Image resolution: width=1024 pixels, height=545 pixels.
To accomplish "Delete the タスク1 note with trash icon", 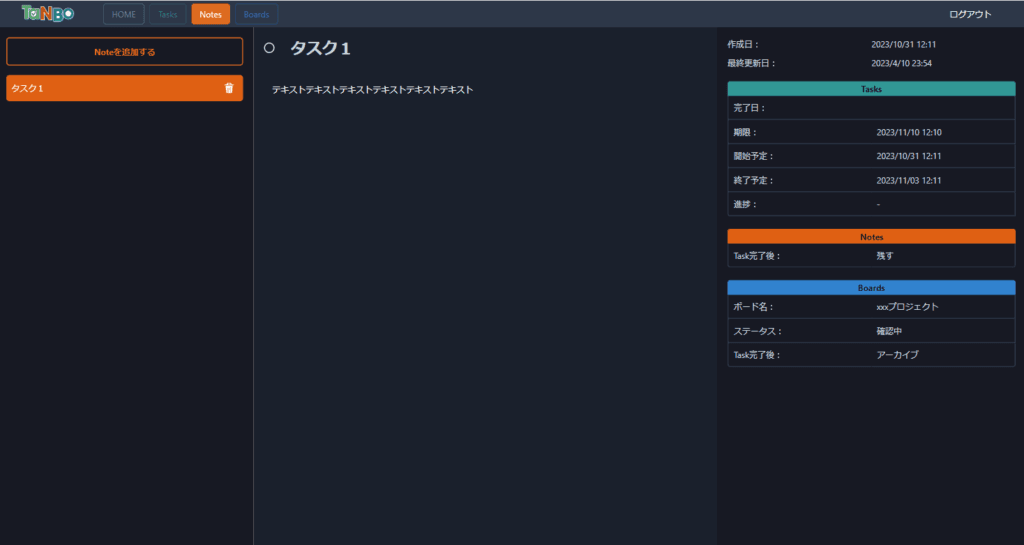I will click(x=229, y=88).
